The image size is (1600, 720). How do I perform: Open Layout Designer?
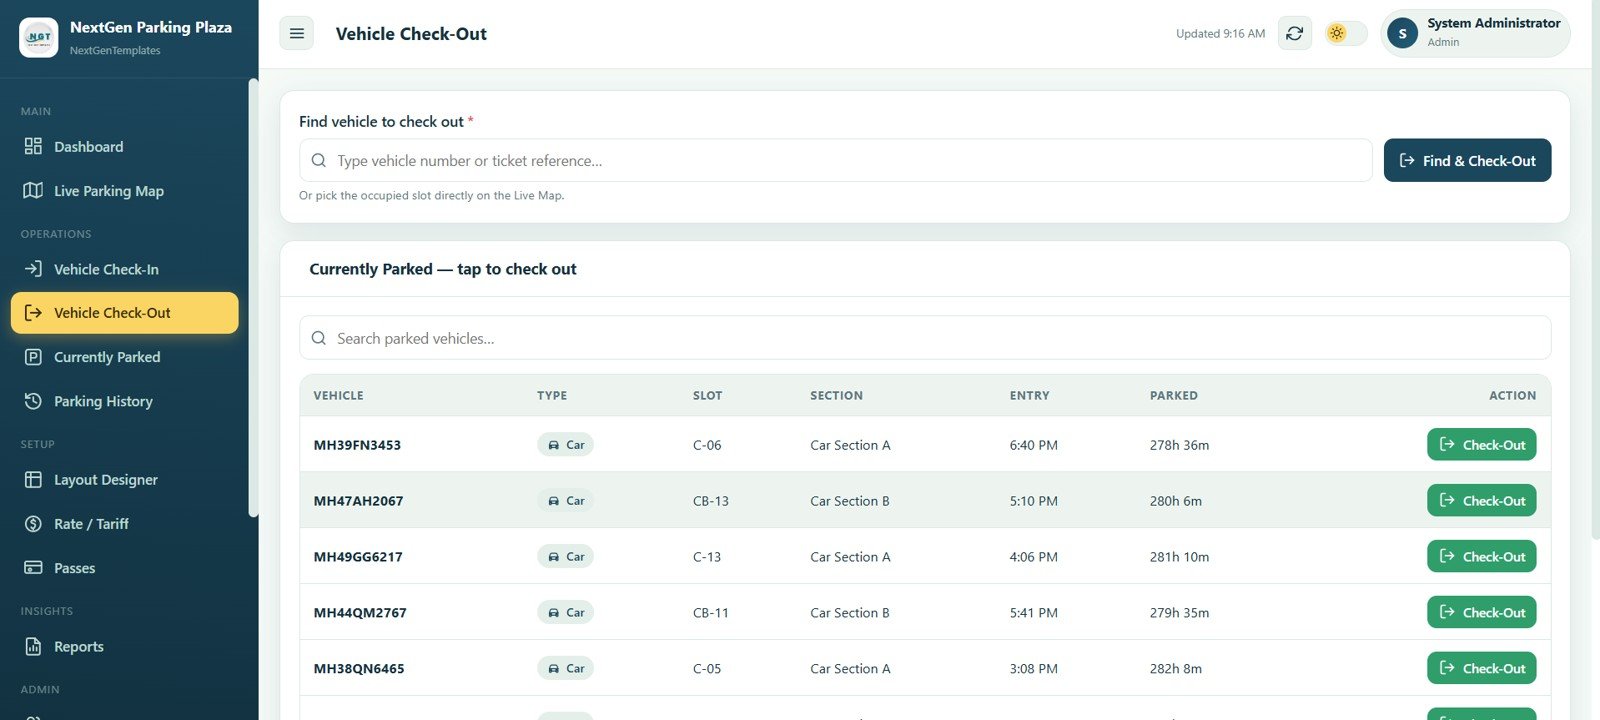124,480
